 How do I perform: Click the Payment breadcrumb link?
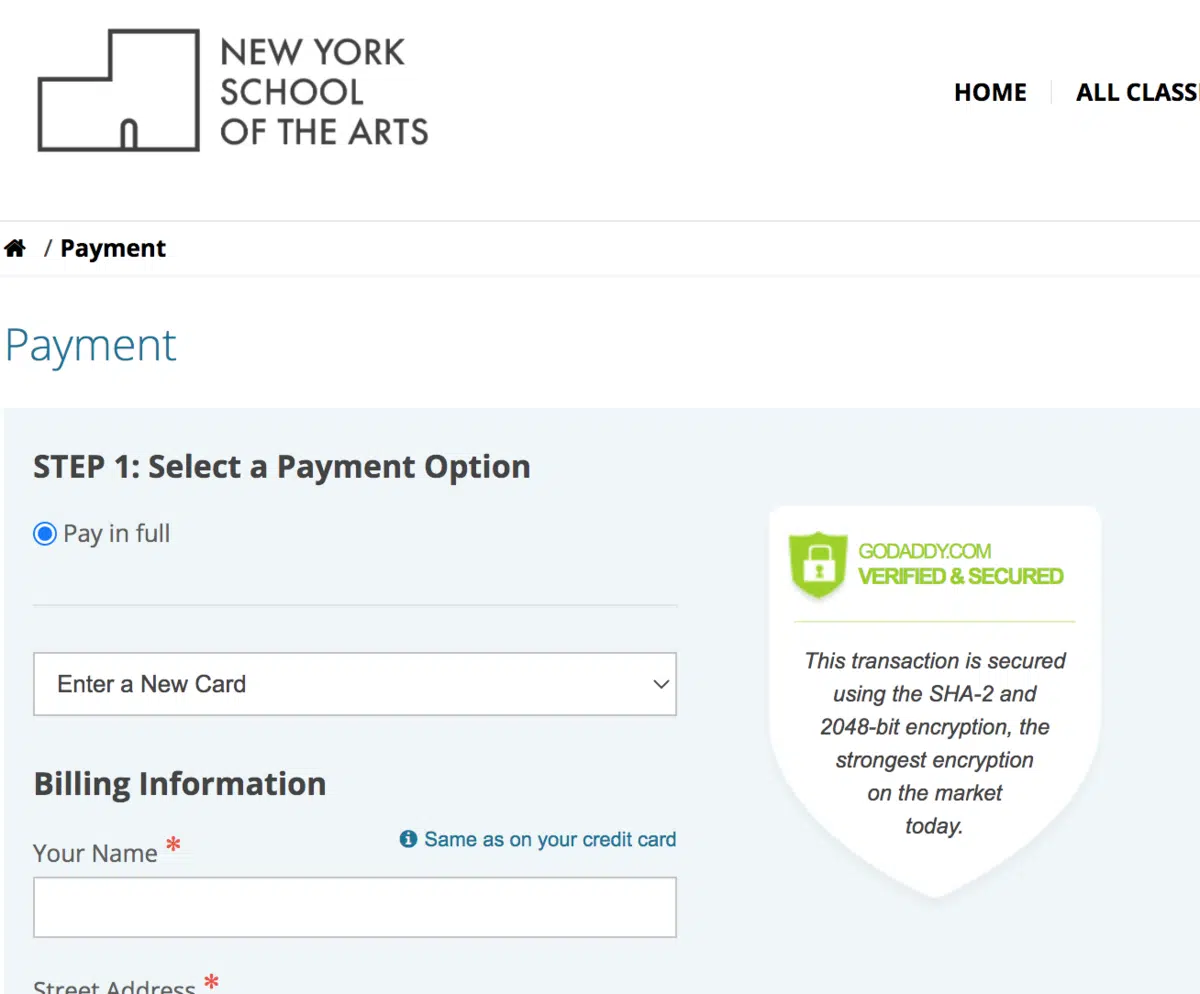[113, 249]
